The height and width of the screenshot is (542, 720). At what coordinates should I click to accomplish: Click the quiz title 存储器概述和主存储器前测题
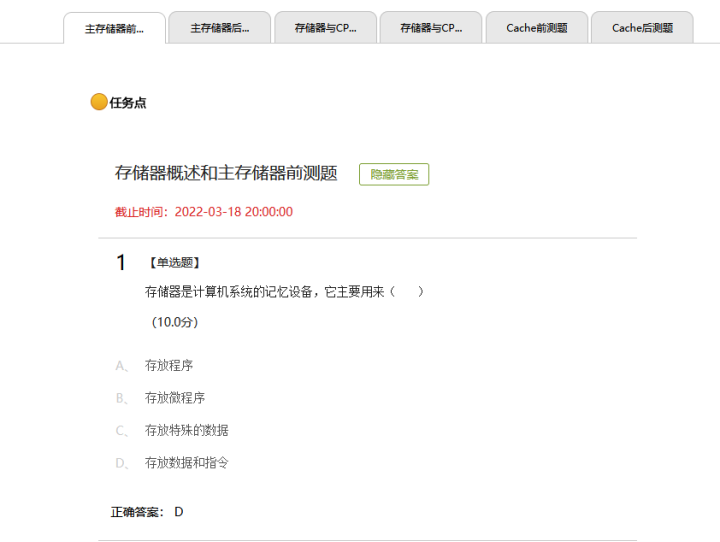click(226, 173)
